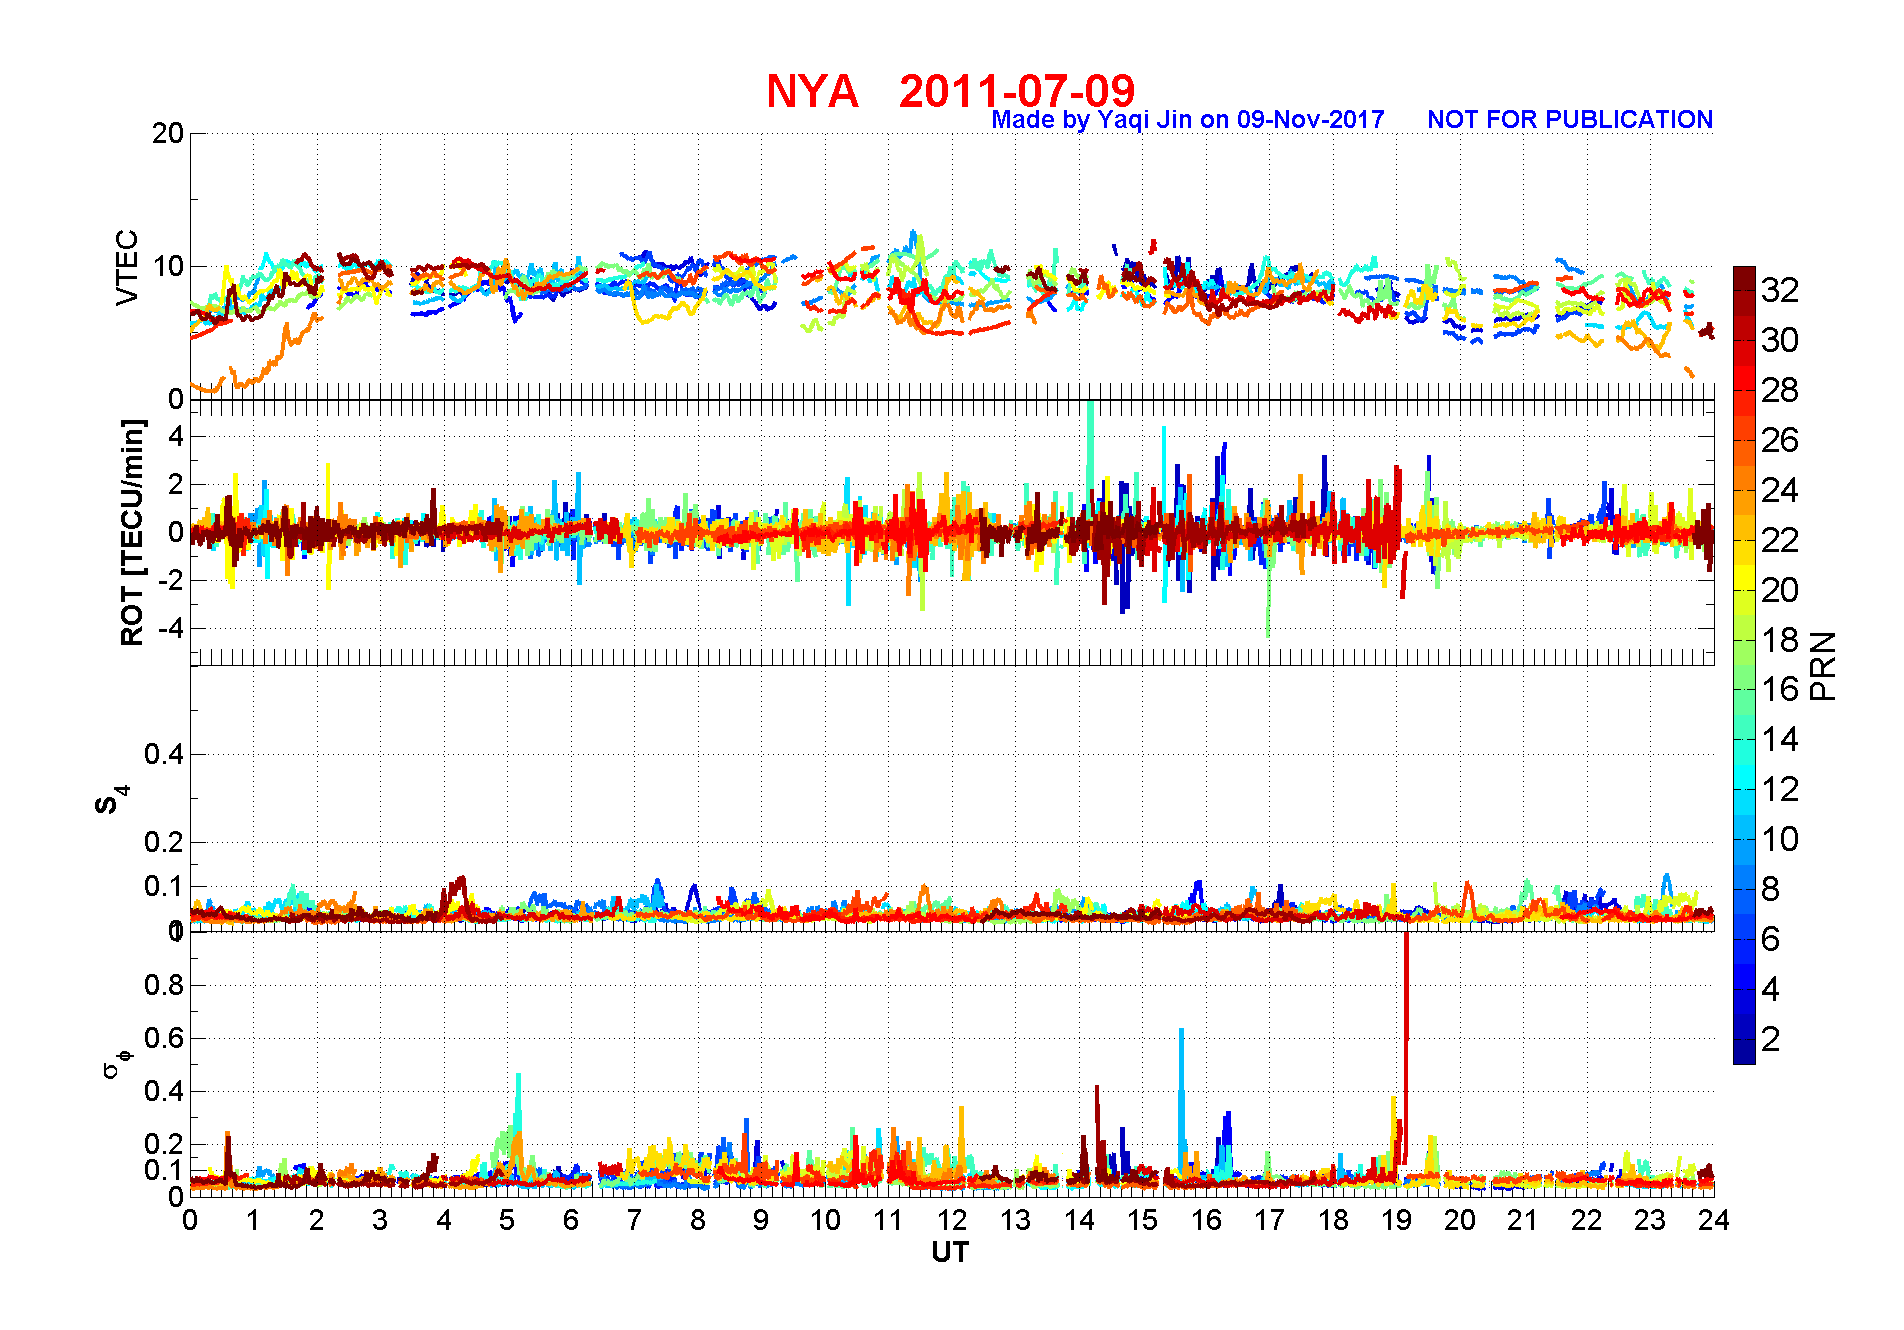Select the "0.4" tick on the S4 axis

[164, 754]
